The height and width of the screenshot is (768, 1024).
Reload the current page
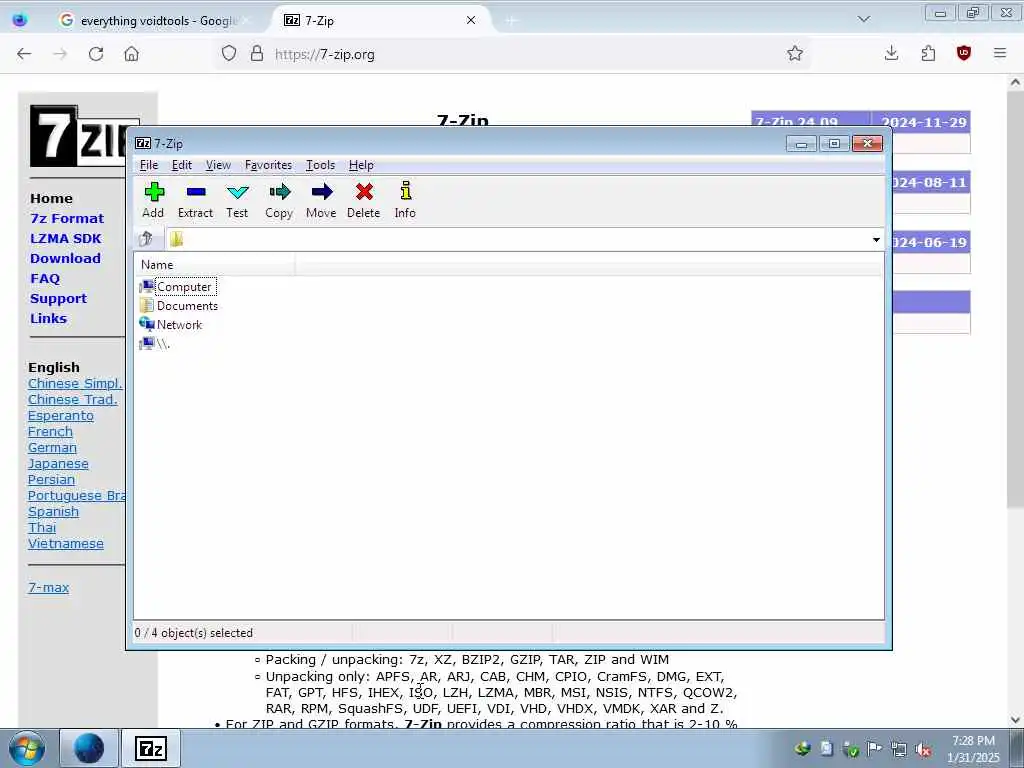[x=96, y=54]
